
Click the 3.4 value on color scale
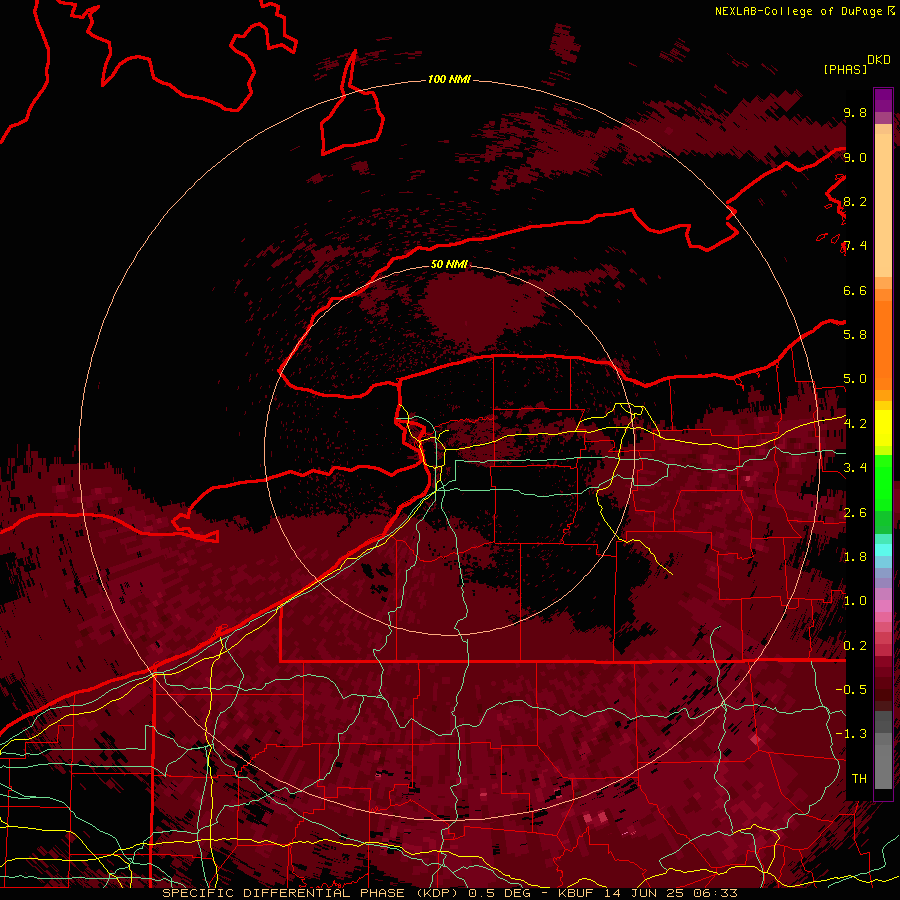pos(855,468)
